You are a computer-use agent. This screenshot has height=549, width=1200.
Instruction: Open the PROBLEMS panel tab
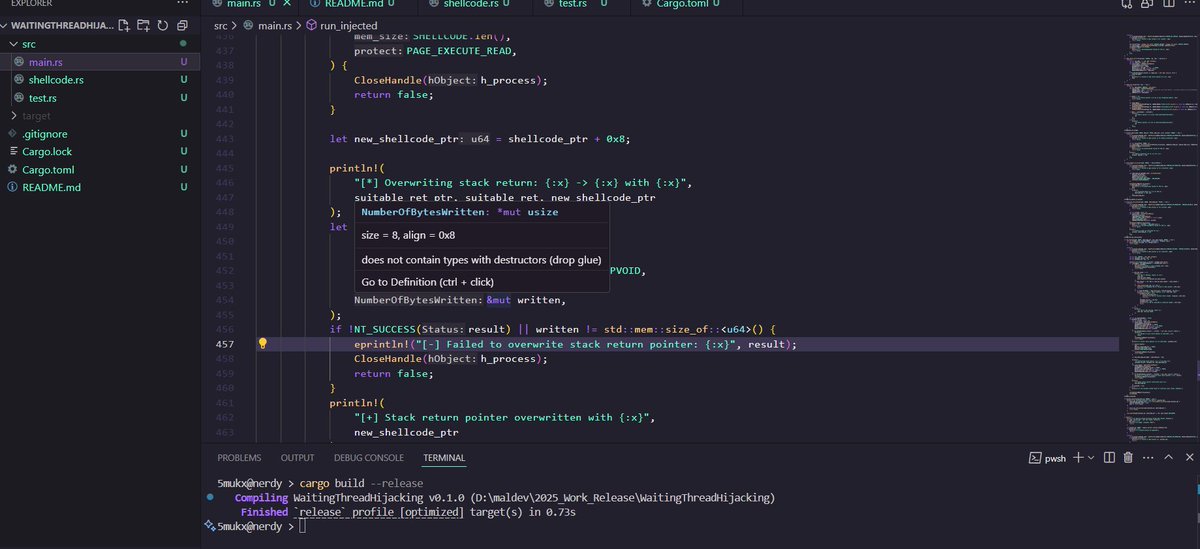(239, 458)
